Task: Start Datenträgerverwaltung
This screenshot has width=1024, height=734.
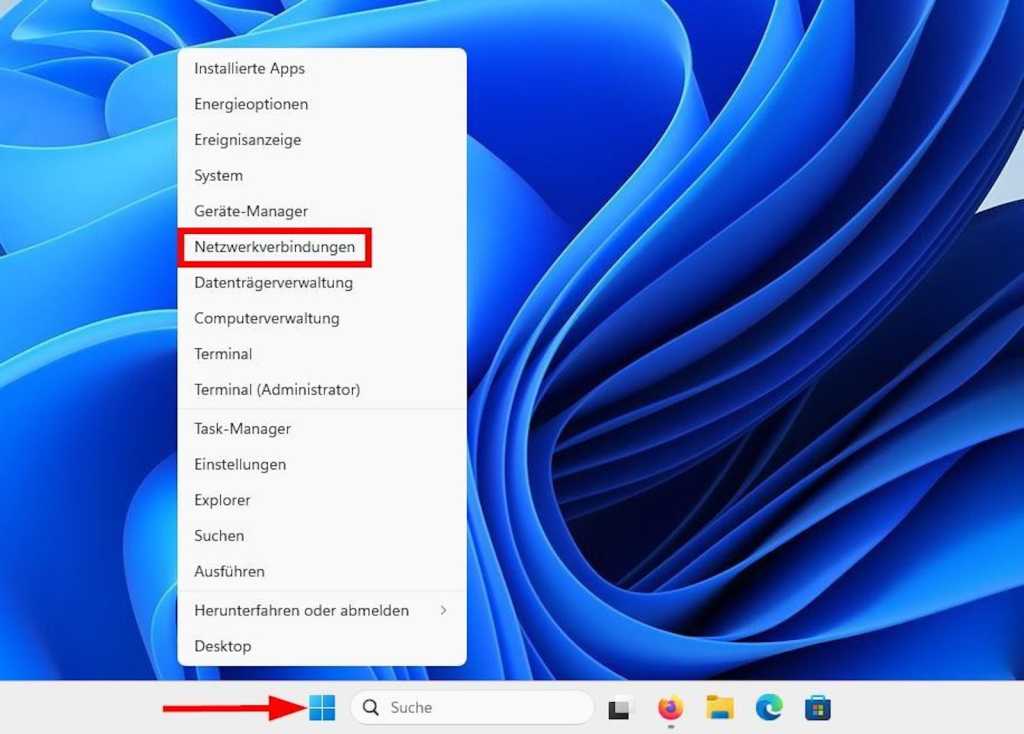Action: pyautogui.click(x=274, y=283)
